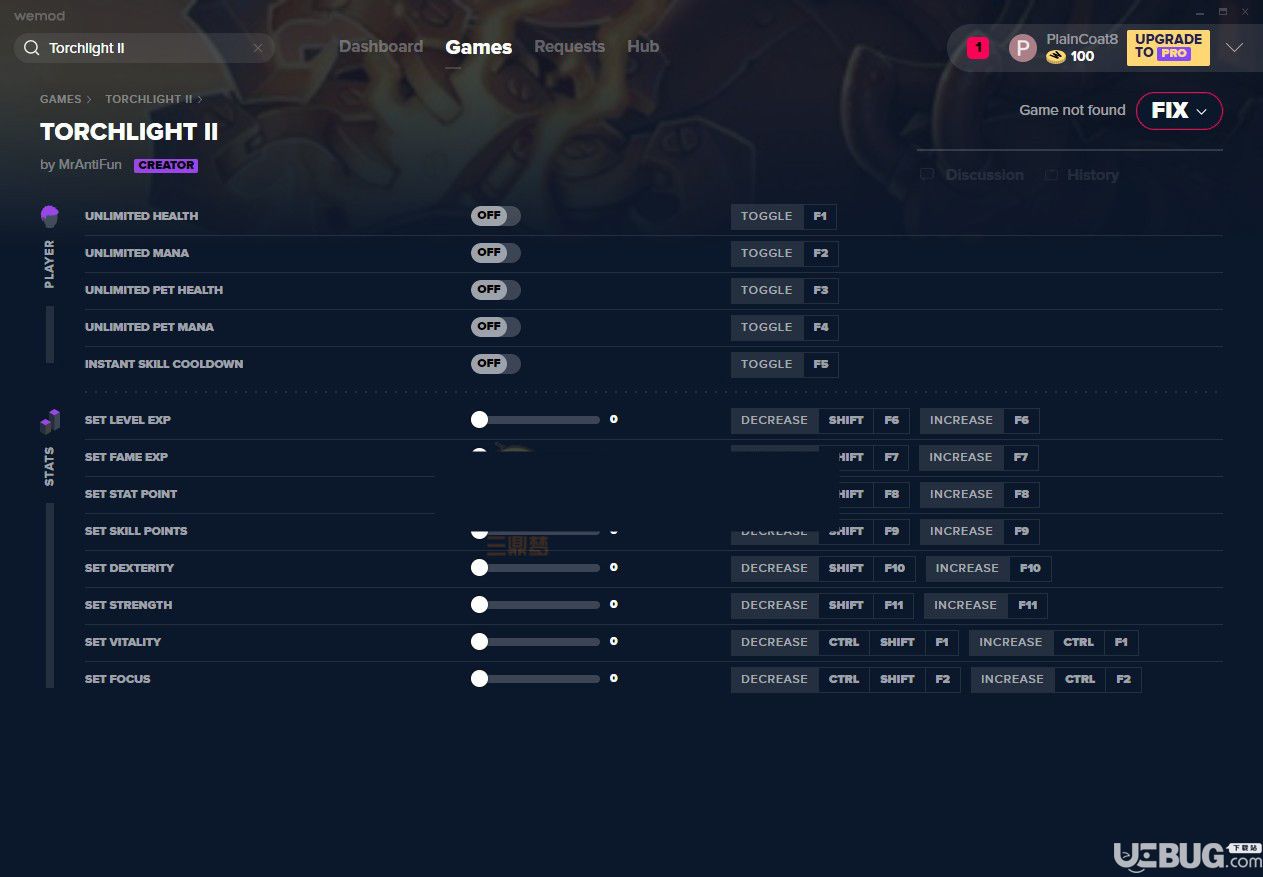Click the Game not found status
This screenshot has width=1263, height=877.
[1072, 110]
